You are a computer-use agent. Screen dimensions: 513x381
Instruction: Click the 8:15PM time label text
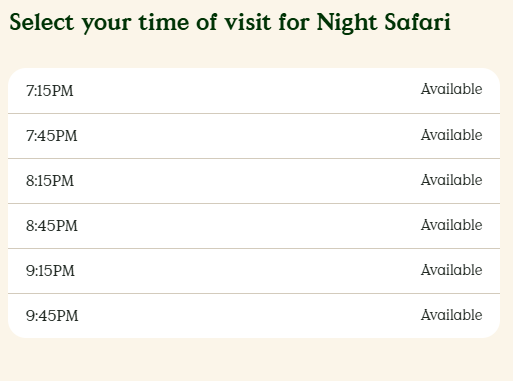[x=50, y=181]
